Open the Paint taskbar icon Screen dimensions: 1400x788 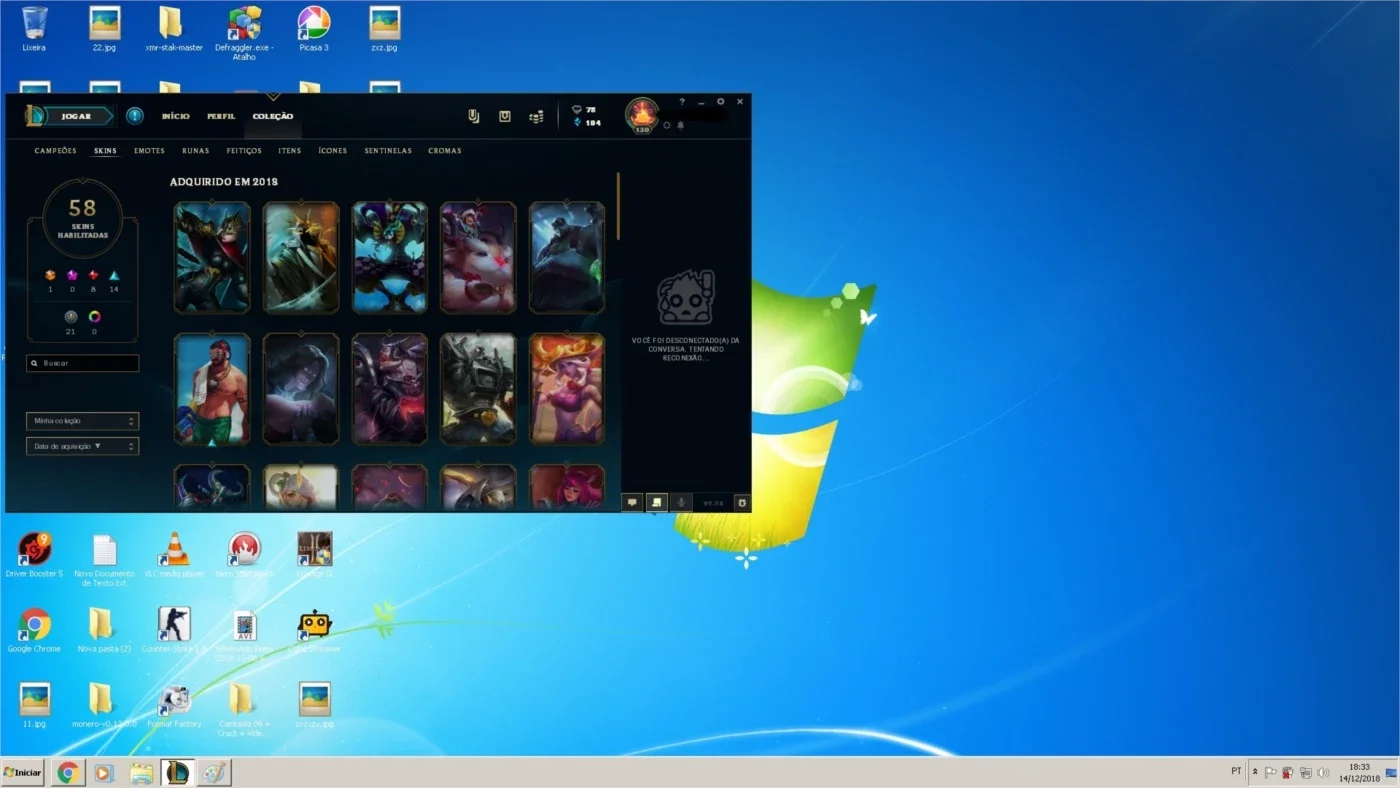coord(214,772)
